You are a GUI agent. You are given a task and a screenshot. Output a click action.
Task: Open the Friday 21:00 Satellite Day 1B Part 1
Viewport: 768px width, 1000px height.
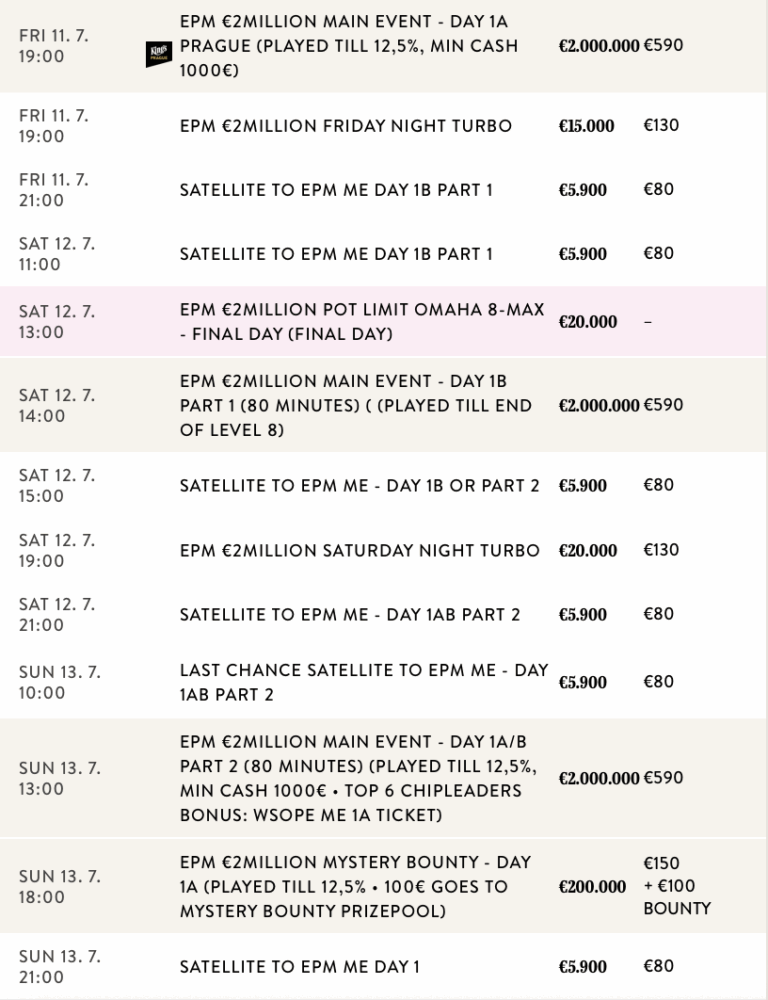tap(336, 190)
